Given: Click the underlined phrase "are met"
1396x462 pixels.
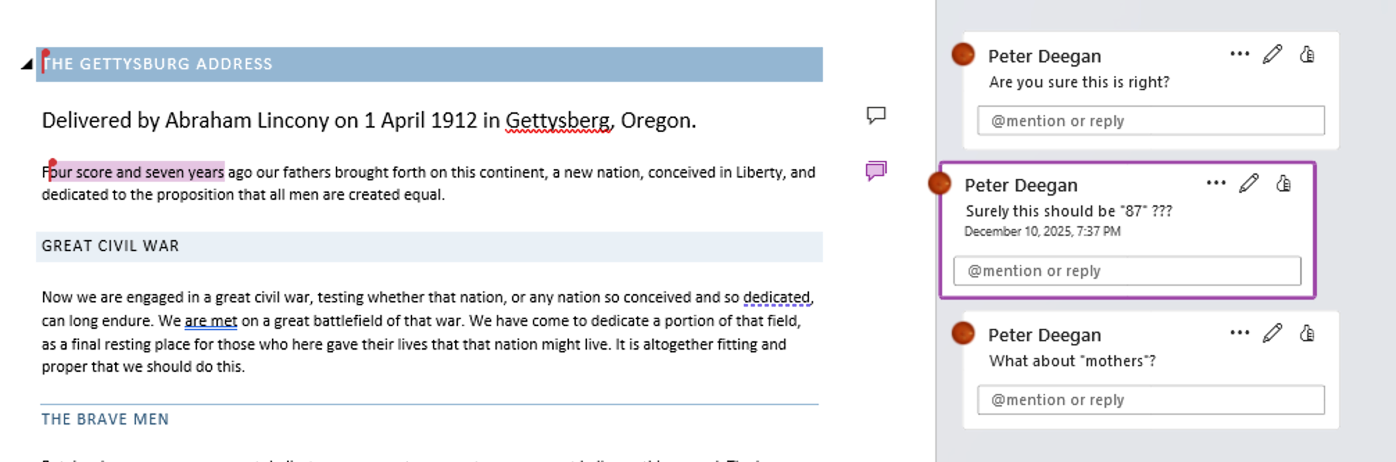Looking at the screenshot, I should [210, 322].
